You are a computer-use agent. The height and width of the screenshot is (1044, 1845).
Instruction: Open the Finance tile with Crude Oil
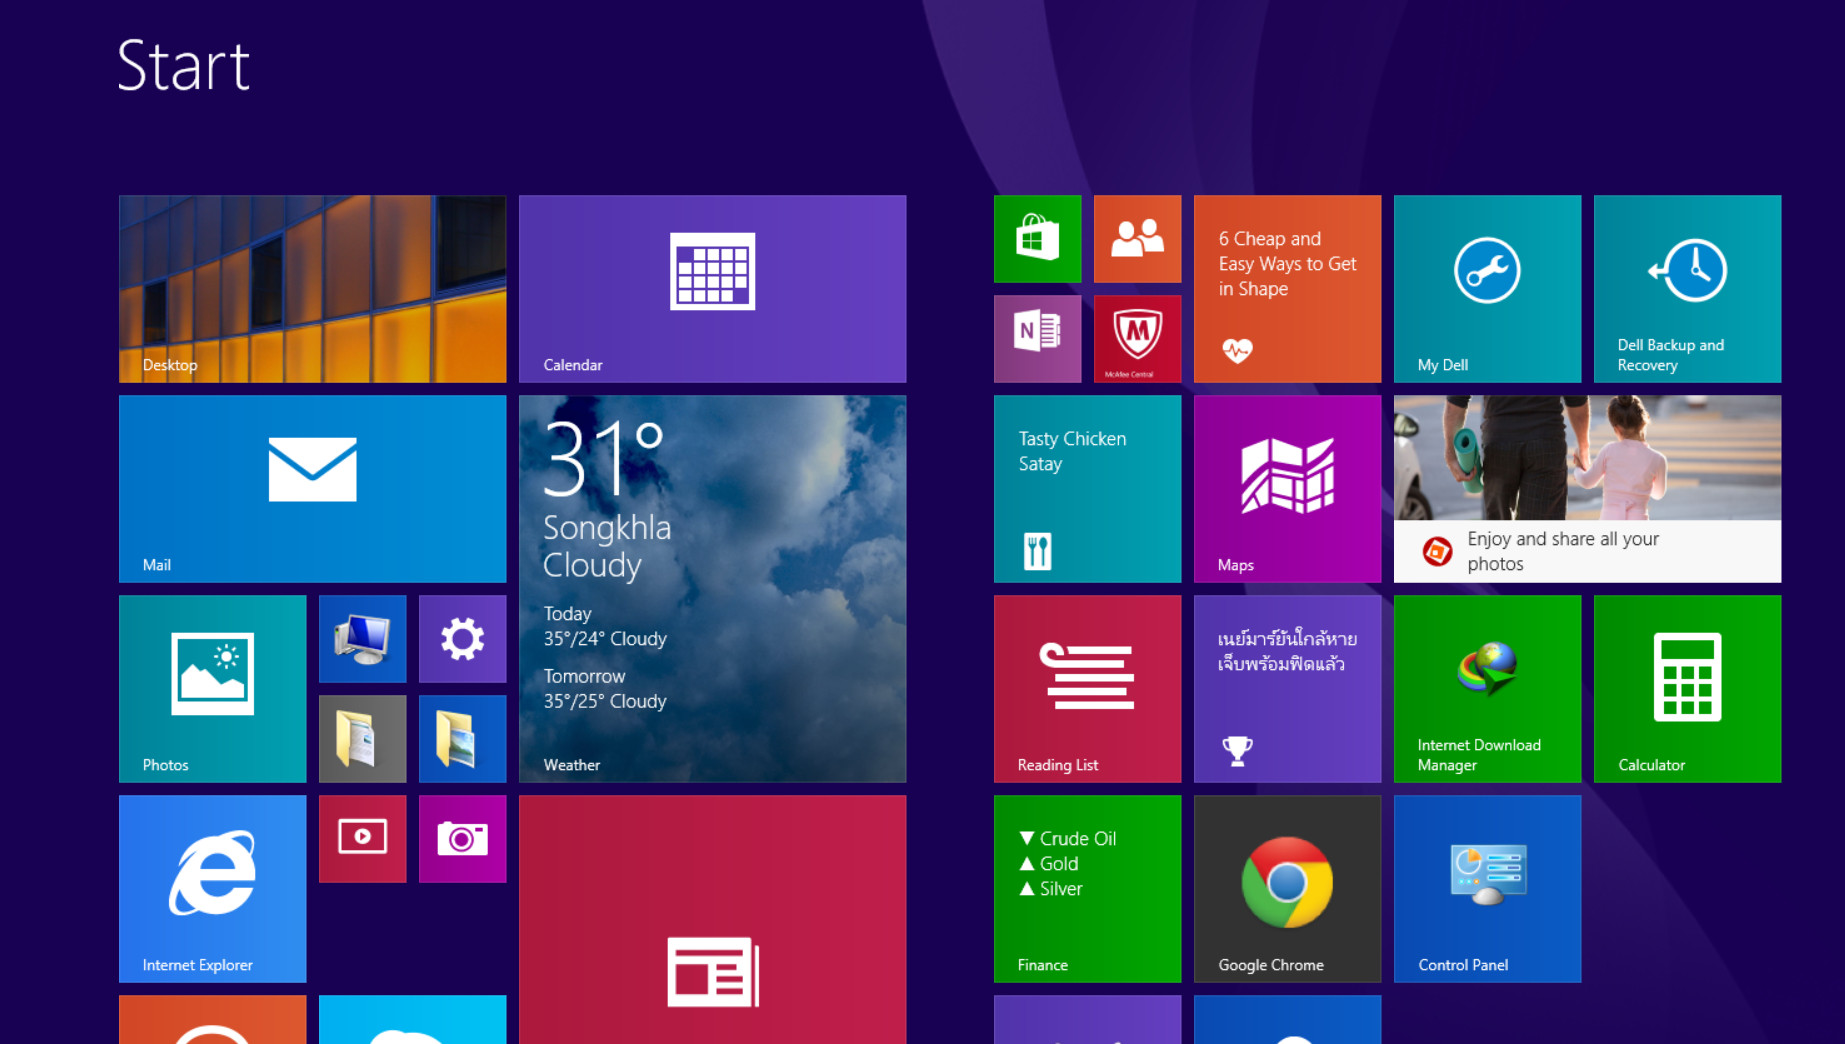click(1087, 888)
